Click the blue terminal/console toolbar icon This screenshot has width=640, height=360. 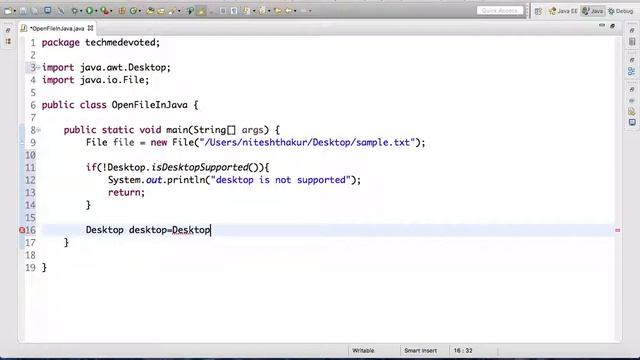[48, 11]
